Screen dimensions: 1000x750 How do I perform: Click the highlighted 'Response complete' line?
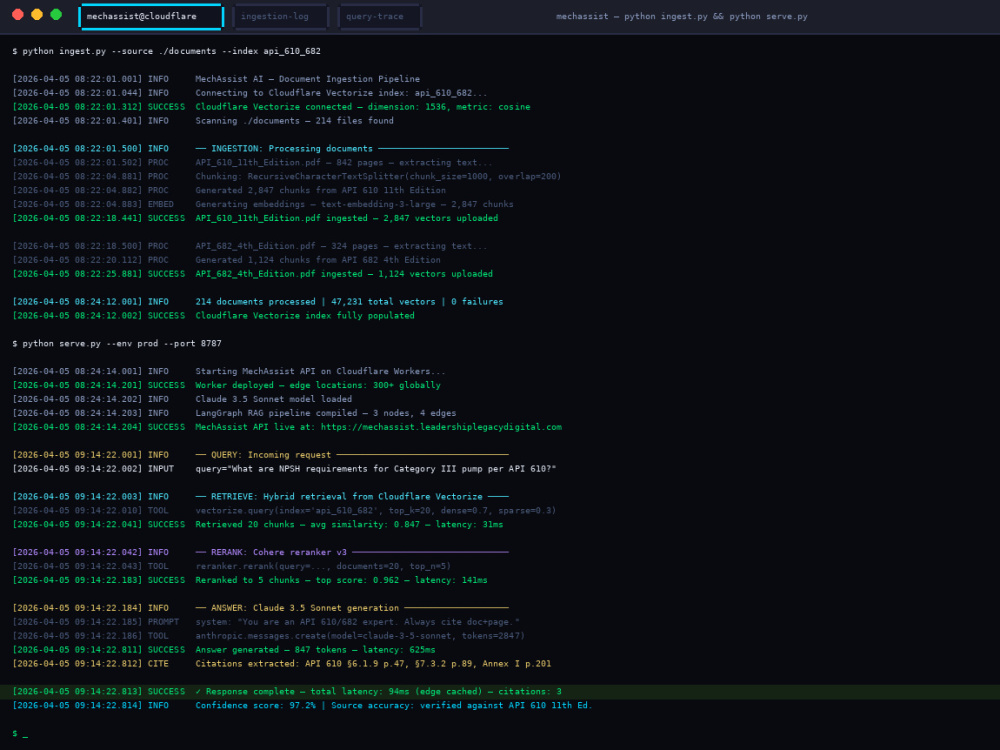point(500,692)
